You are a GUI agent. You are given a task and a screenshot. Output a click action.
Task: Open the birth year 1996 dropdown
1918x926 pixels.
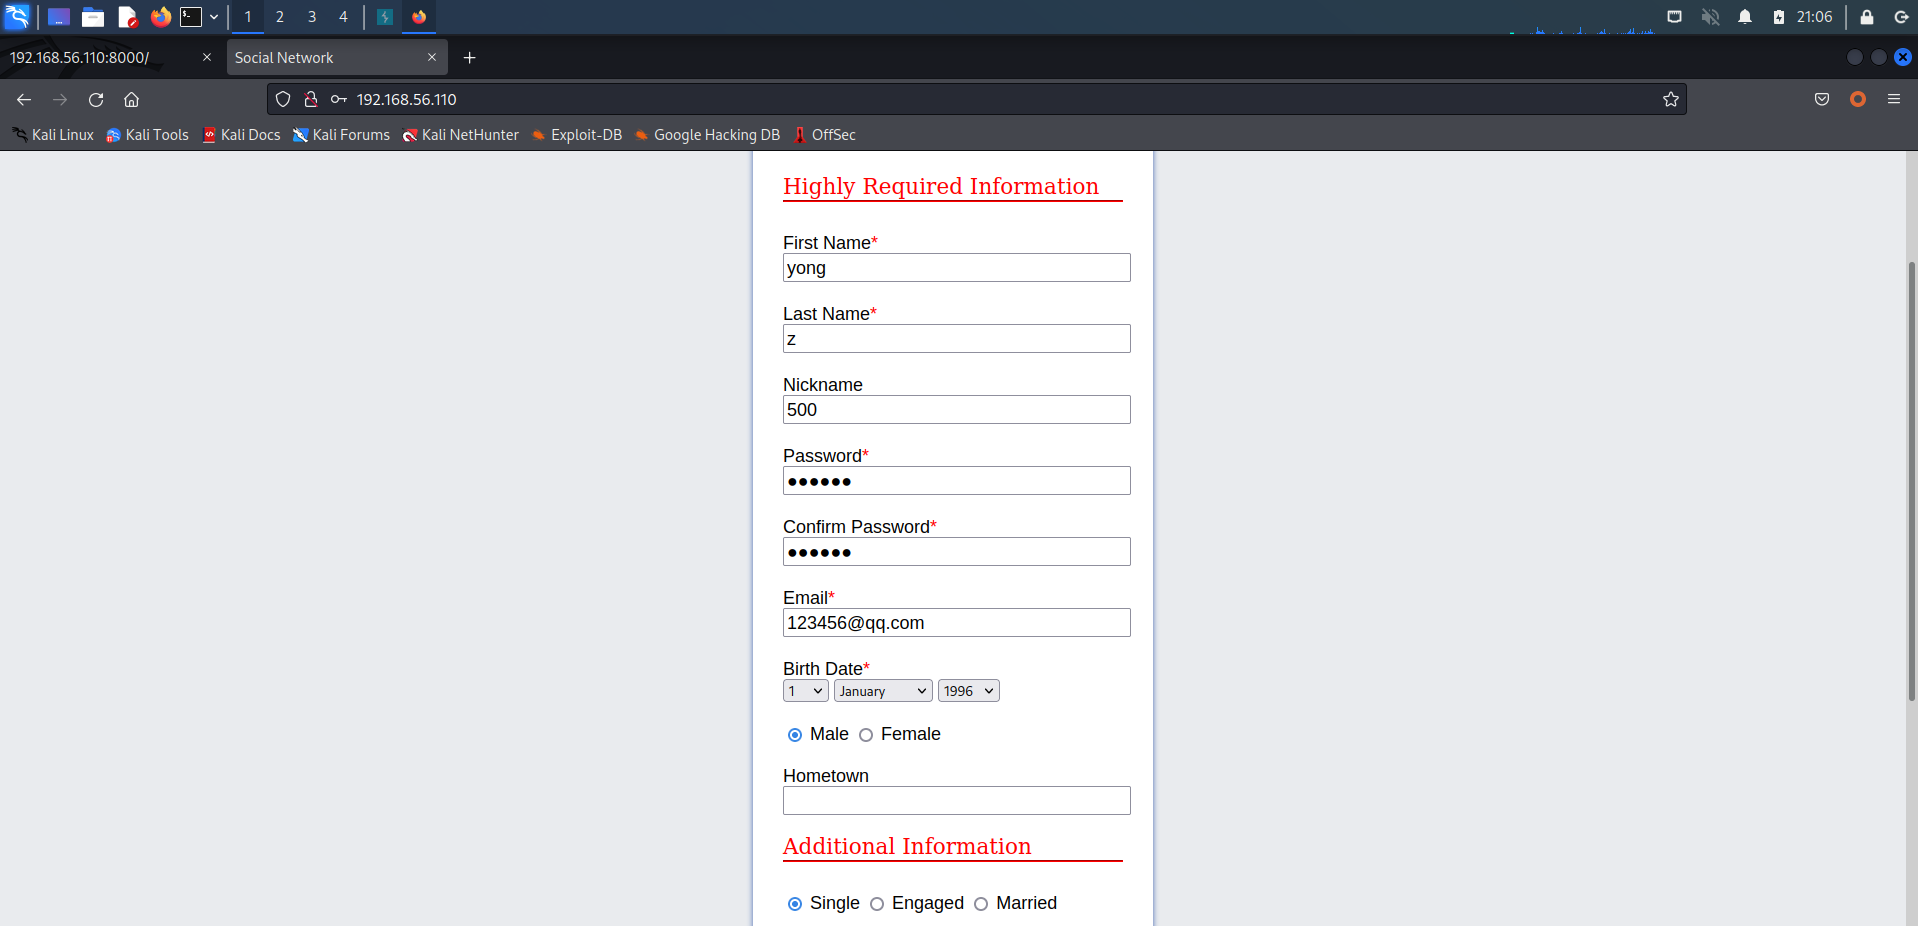[969, 691]
